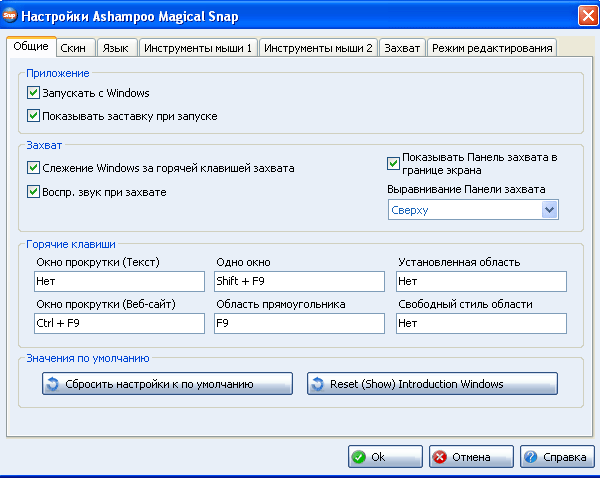Click Сбросить настройки к по умолчанию button

168,383
